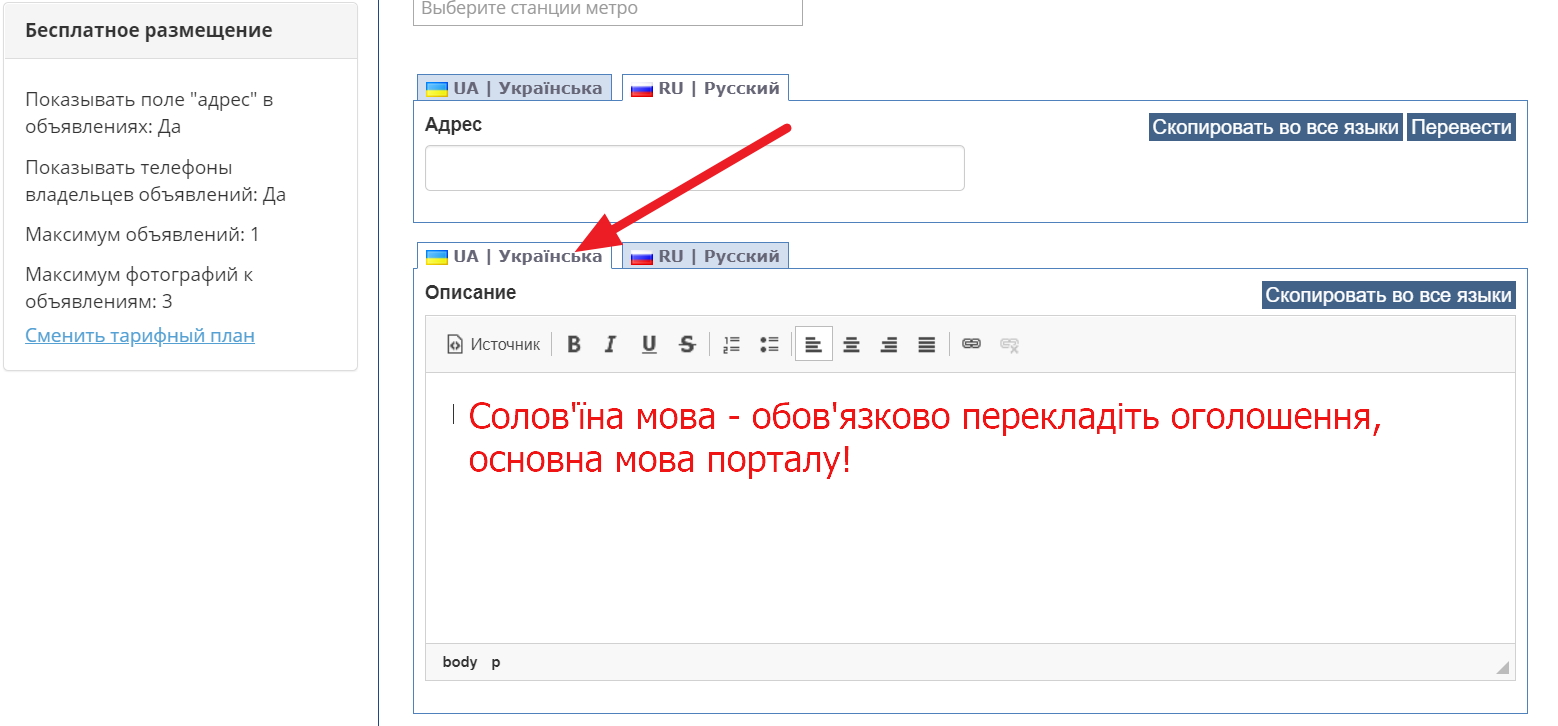Switch address to the UA Українська tab
1558x726 pixels.
(x=515, y=88)
